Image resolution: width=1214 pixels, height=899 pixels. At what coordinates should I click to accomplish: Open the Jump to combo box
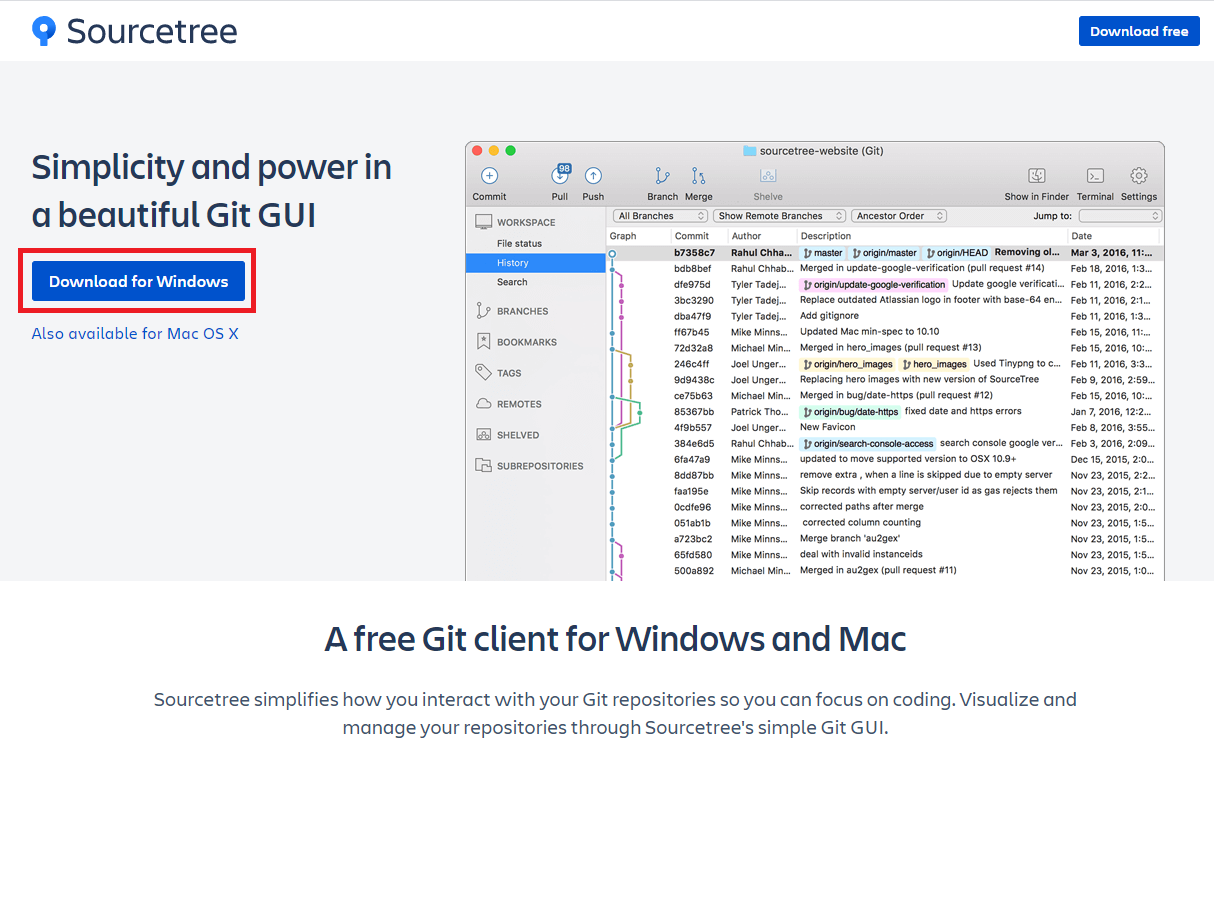click(1120, 216)
